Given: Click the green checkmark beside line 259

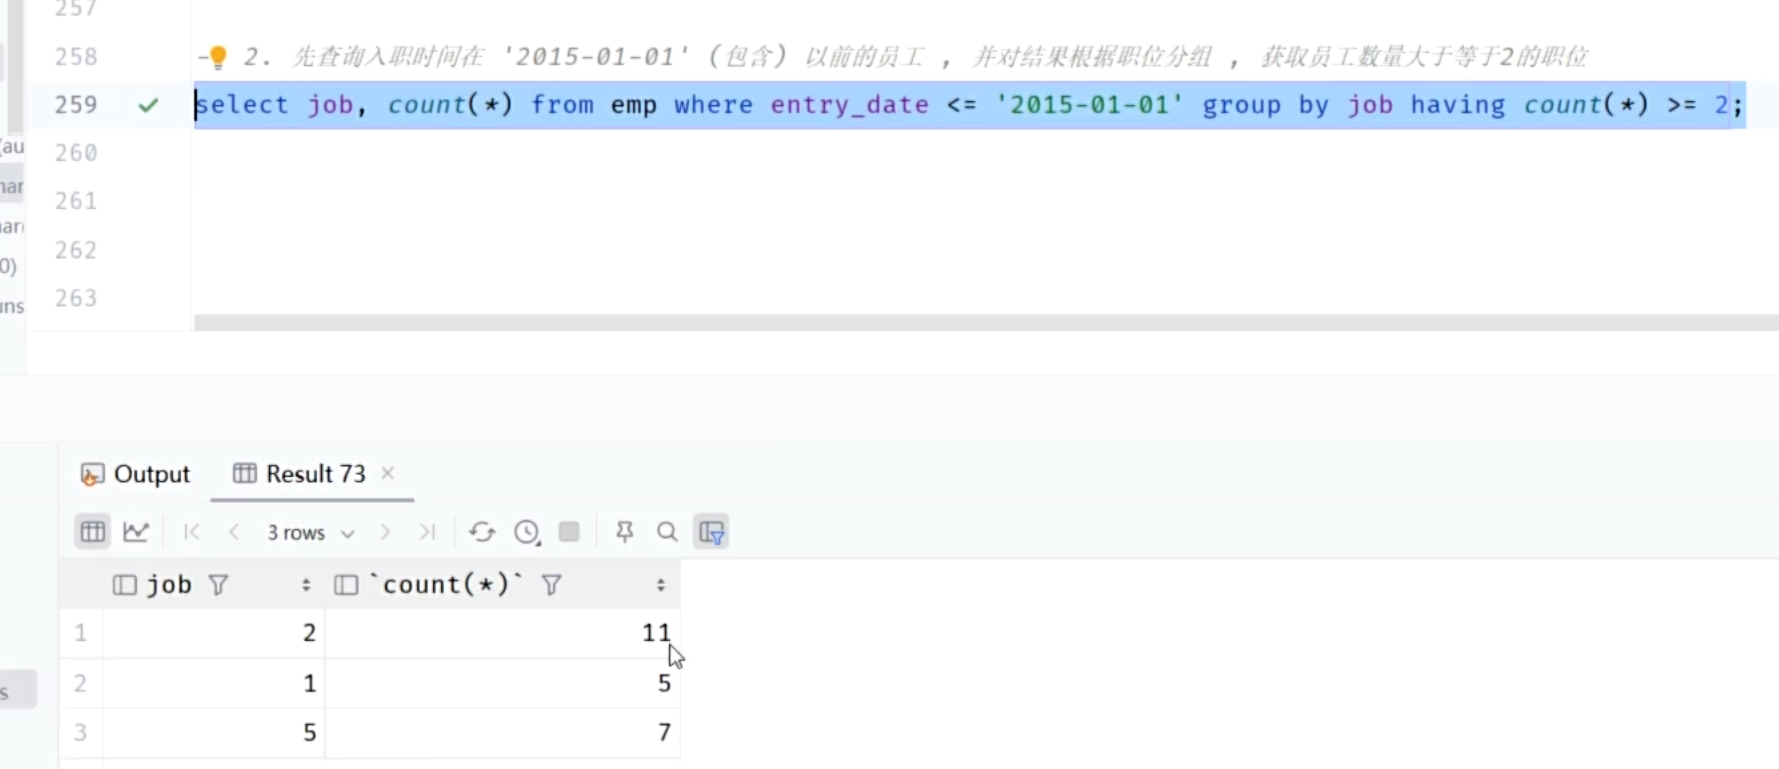Looking at the screenshot, I should (x=148, y=105).
